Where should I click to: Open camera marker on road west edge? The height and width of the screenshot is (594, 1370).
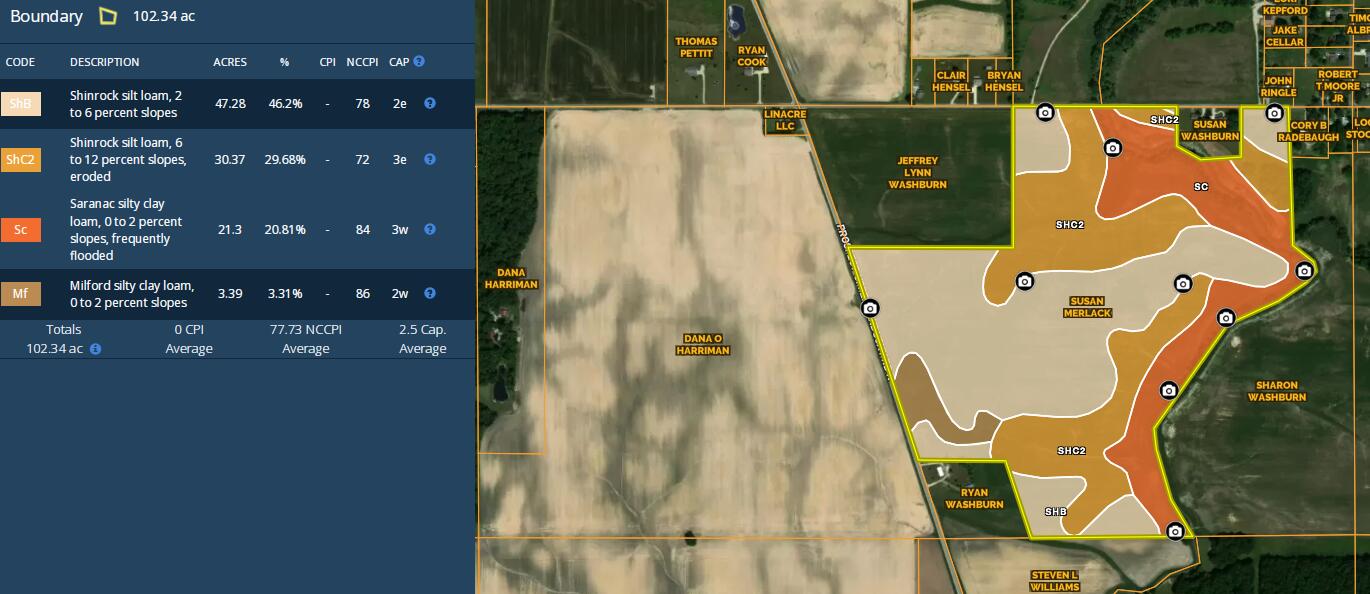pos(870,308)
